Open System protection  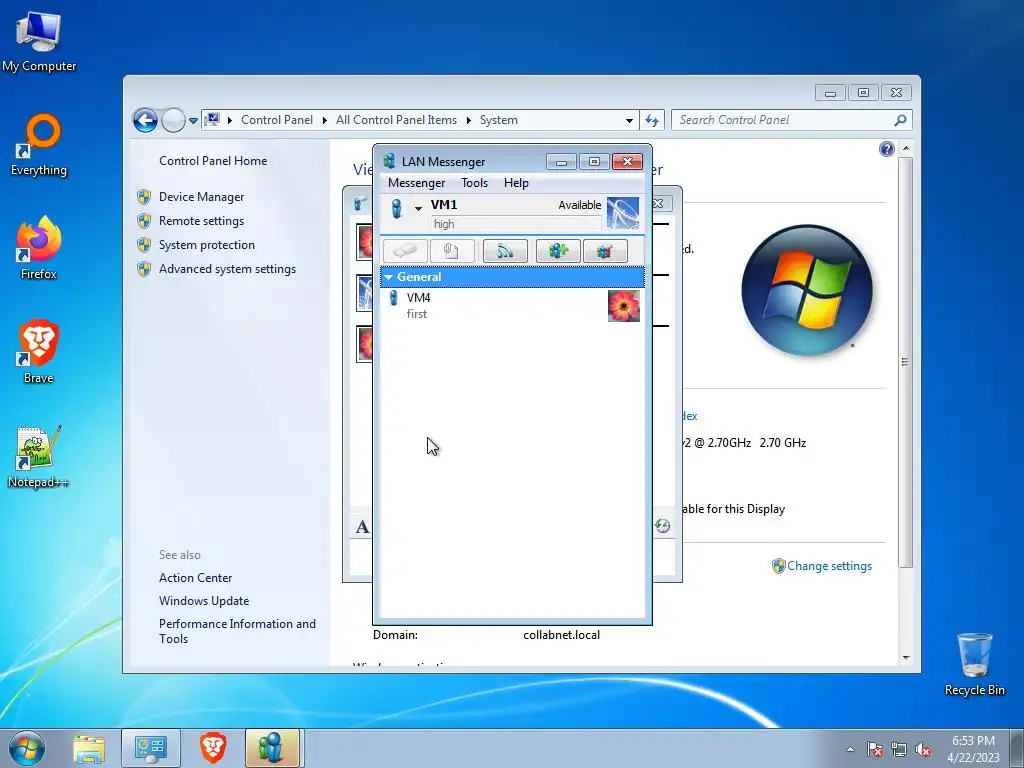(x=206, y=245)
